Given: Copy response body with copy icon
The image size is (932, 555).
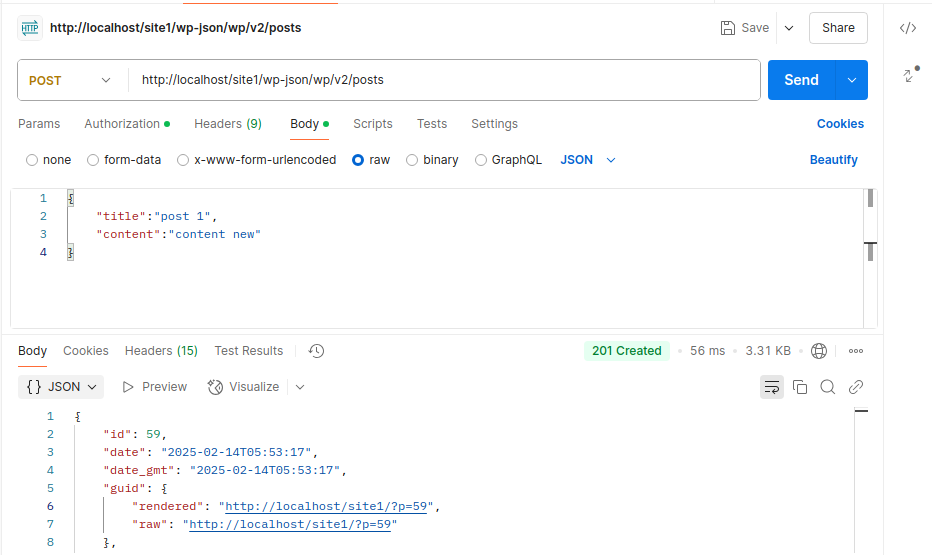Looking at the screenshot, I should tap(800, 387).
